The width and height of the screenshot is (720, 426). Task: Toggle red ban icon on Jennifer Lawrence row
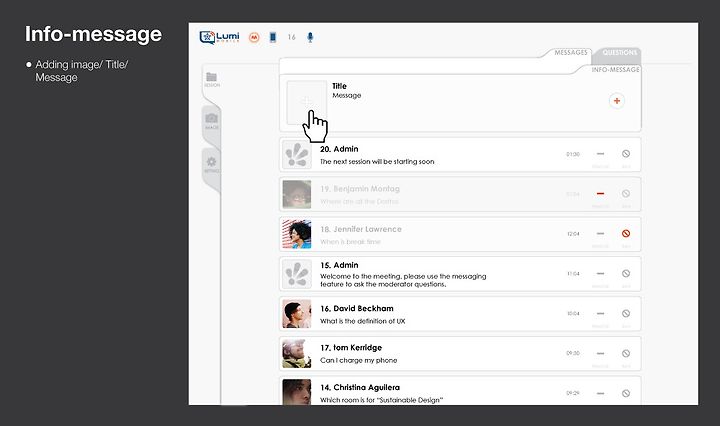tap(626, 234)
